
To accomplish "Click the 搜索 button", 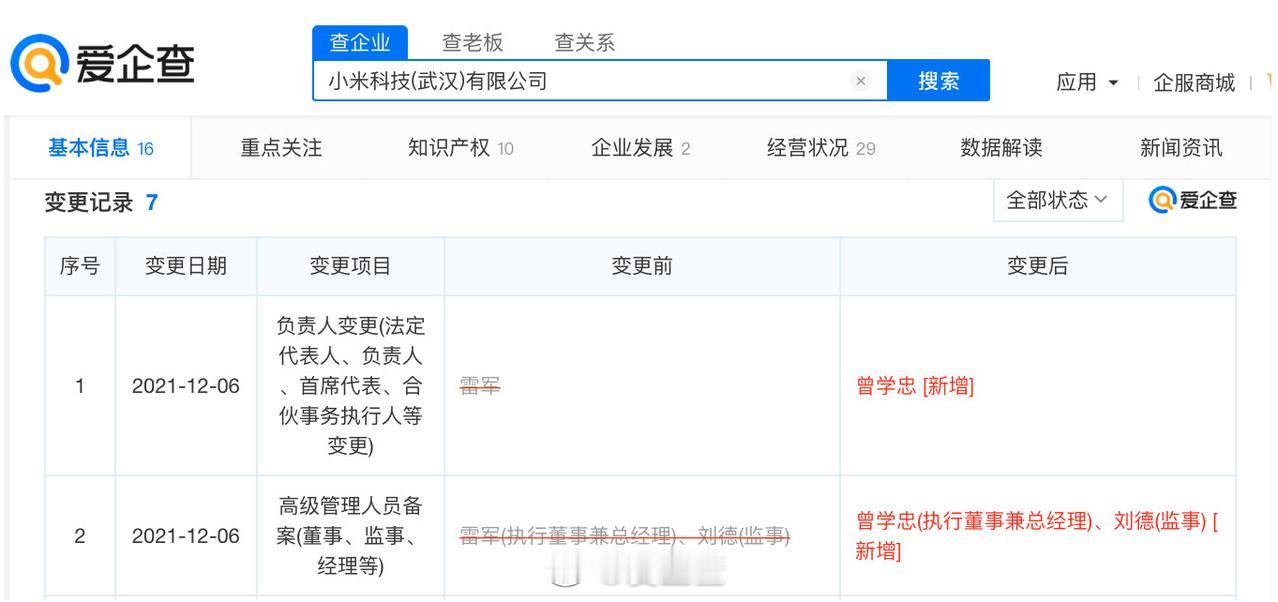I will 939,80.
